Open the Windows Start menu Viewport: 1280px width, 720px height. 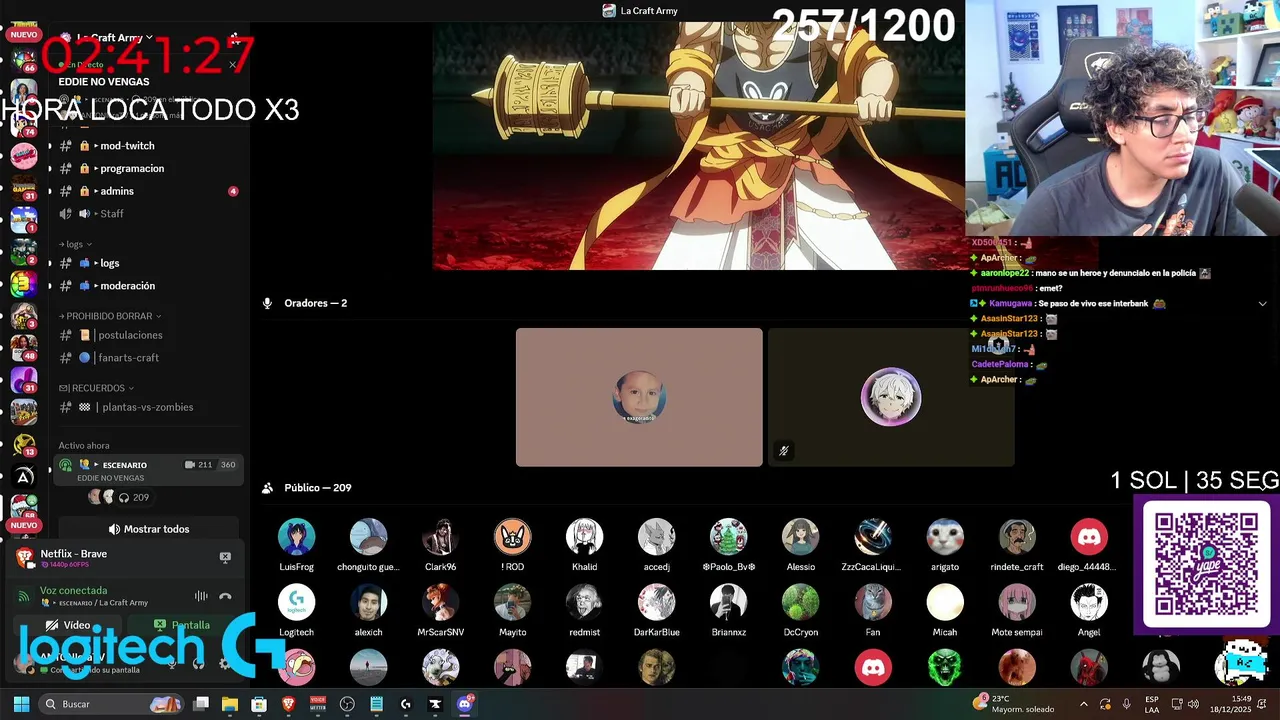[x=21, y=704]
